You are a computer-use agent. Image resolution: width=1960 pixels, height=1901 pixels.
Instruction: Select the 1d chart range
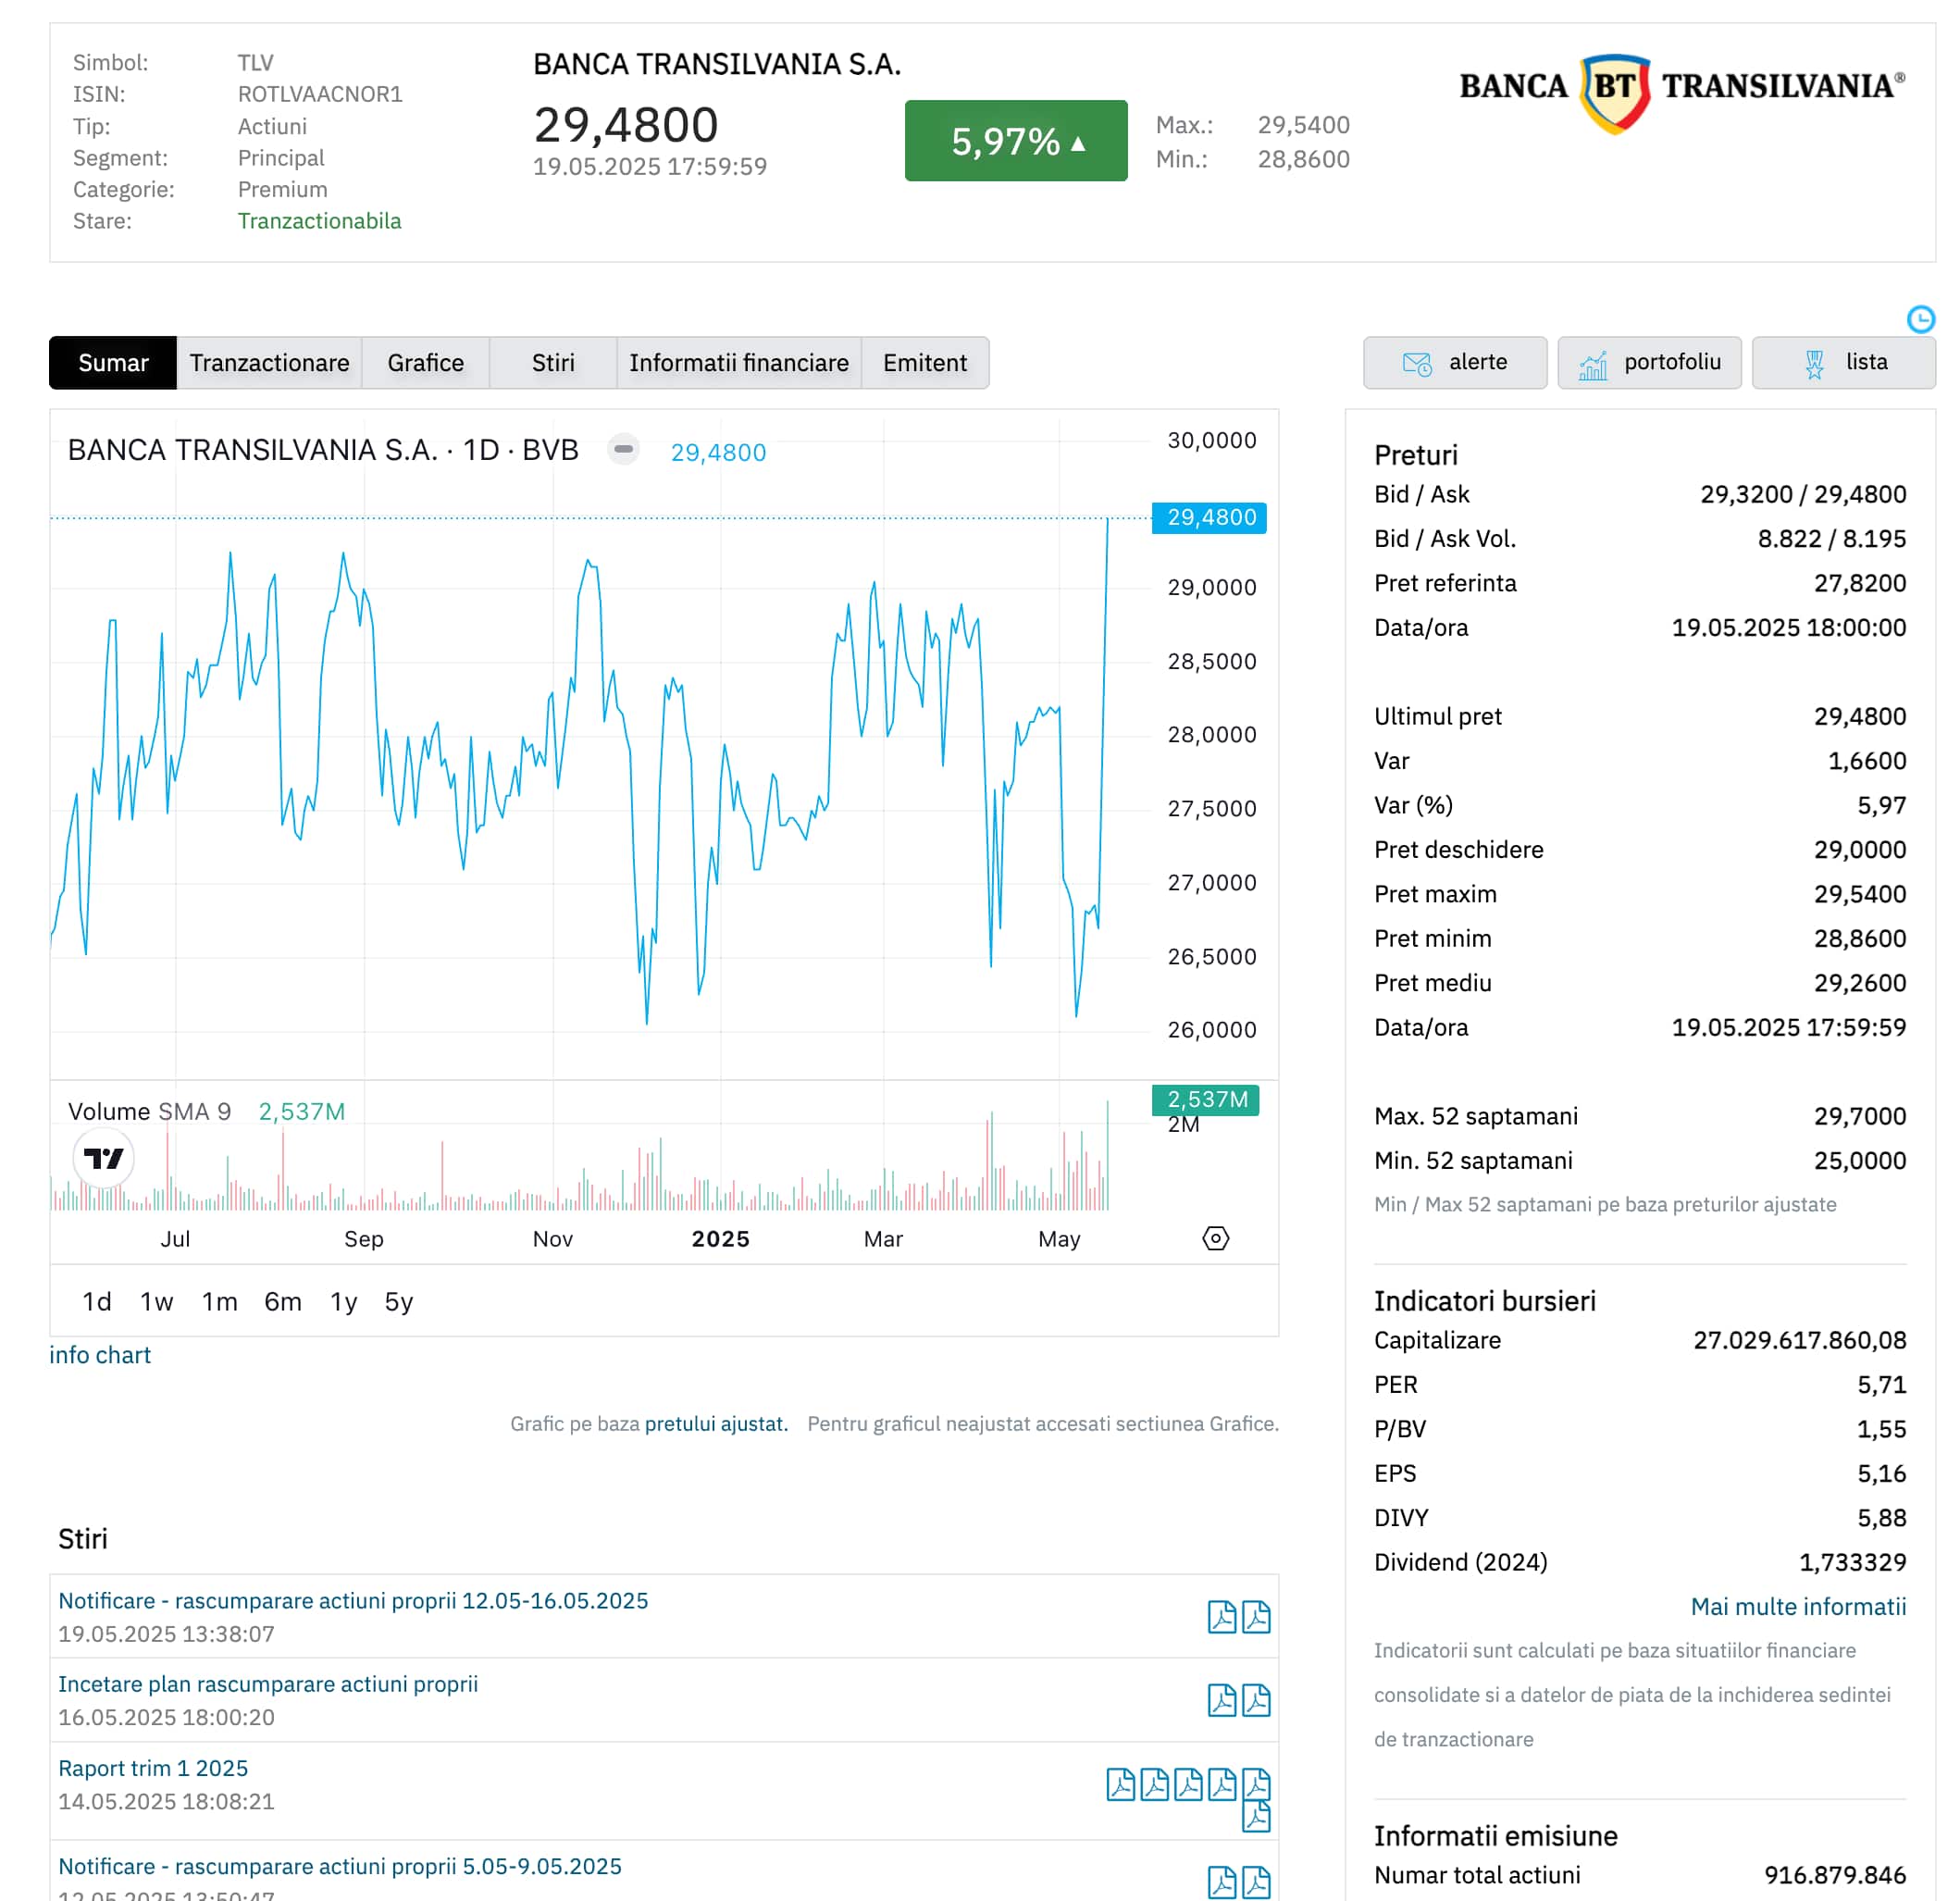coord(97,1301)
